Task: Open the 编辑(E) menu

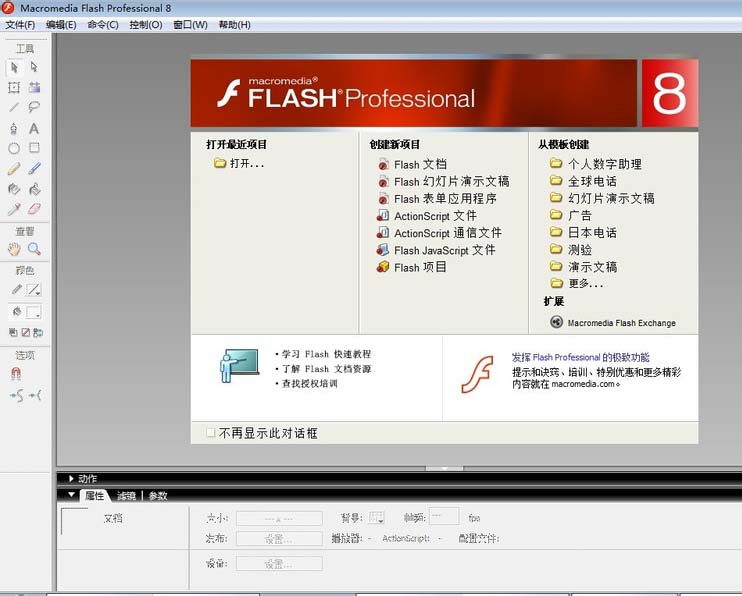Action: pos(61,25)
